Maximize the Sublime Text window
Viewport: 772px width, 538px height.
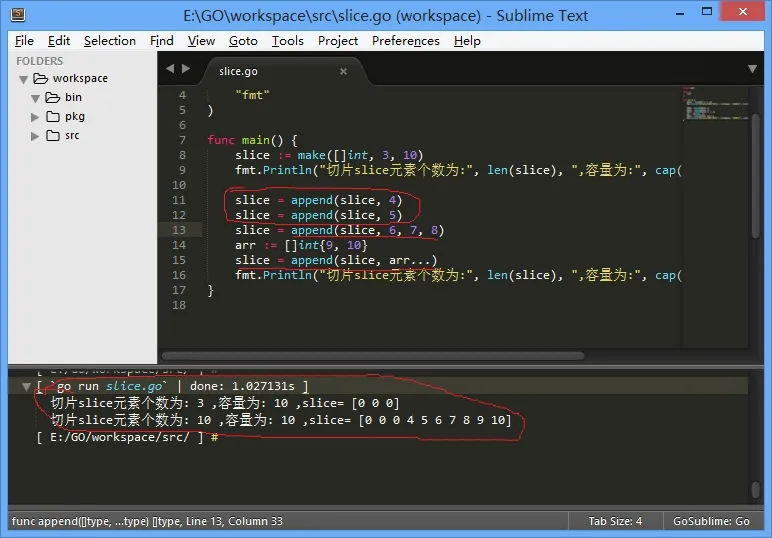point(707,12)
